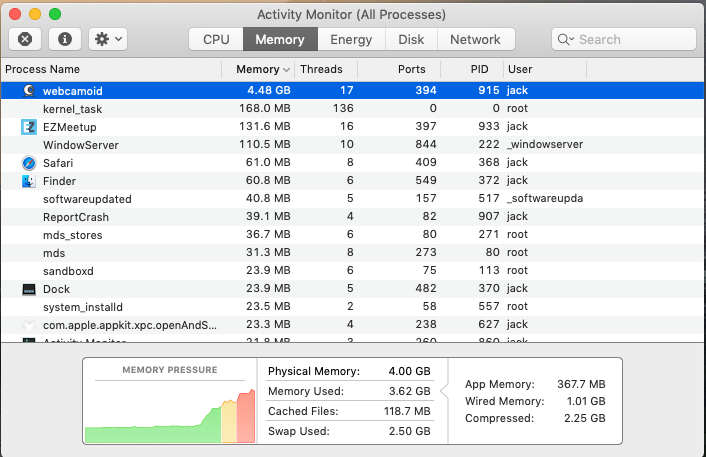Click the _softwareupda user cell
This screenshot has height=457, width=706.
tap(545, 199)
